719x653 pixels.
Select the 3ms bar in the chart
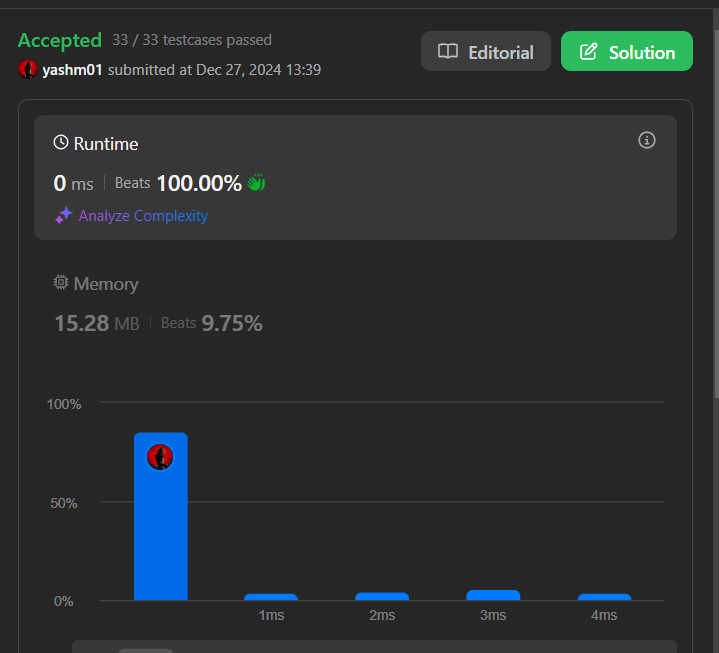coord(493,595)
